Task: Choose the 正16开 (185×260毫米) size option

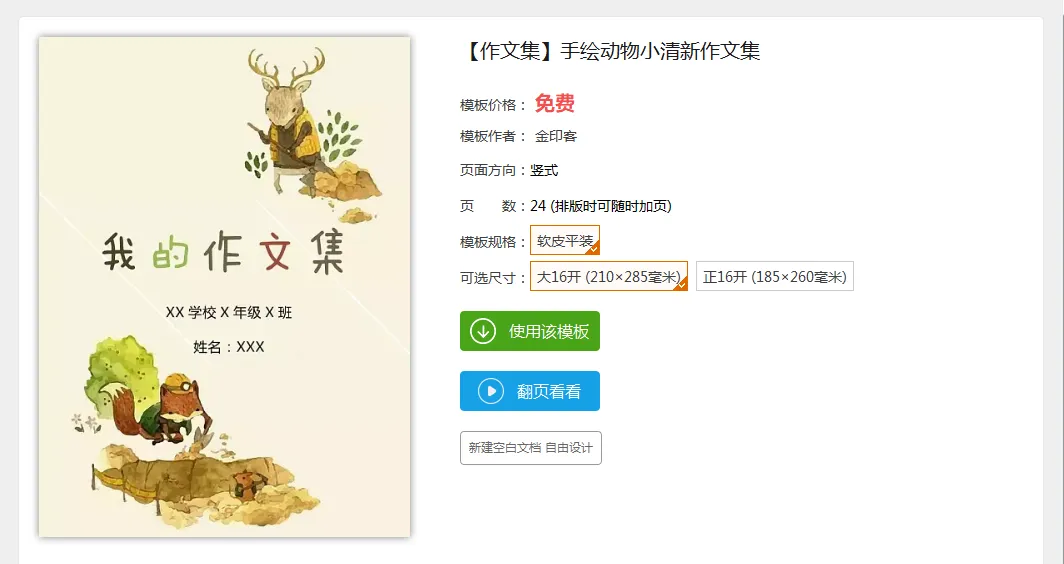Action: pos(774,276)
